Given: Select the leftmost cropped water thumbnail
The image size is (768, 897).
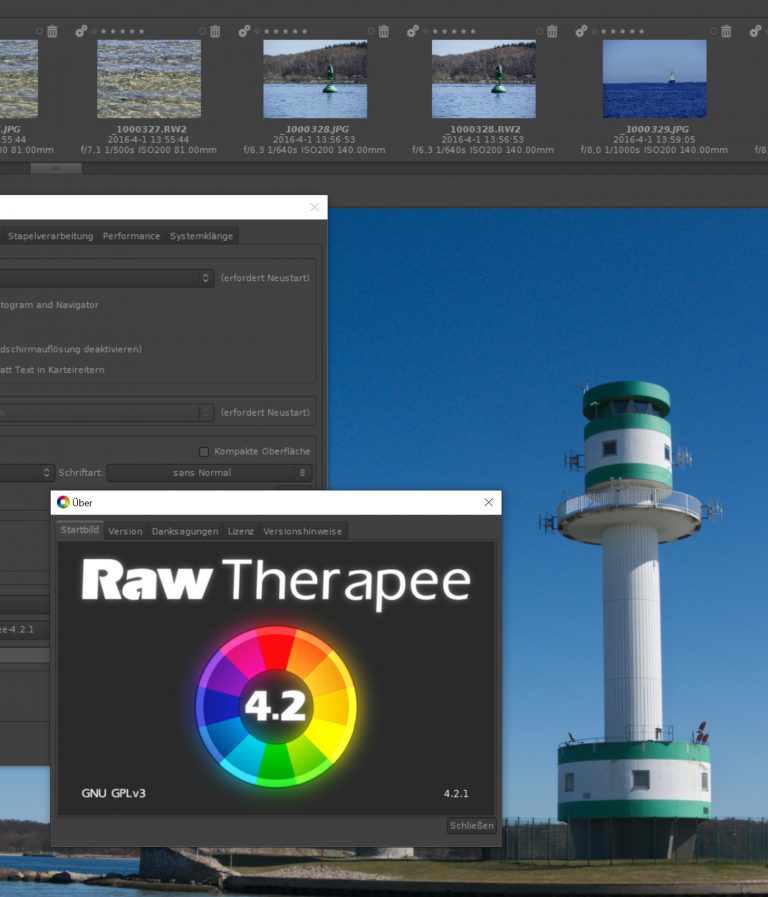Looking at the screenshot, I should [x=19, y=79].
